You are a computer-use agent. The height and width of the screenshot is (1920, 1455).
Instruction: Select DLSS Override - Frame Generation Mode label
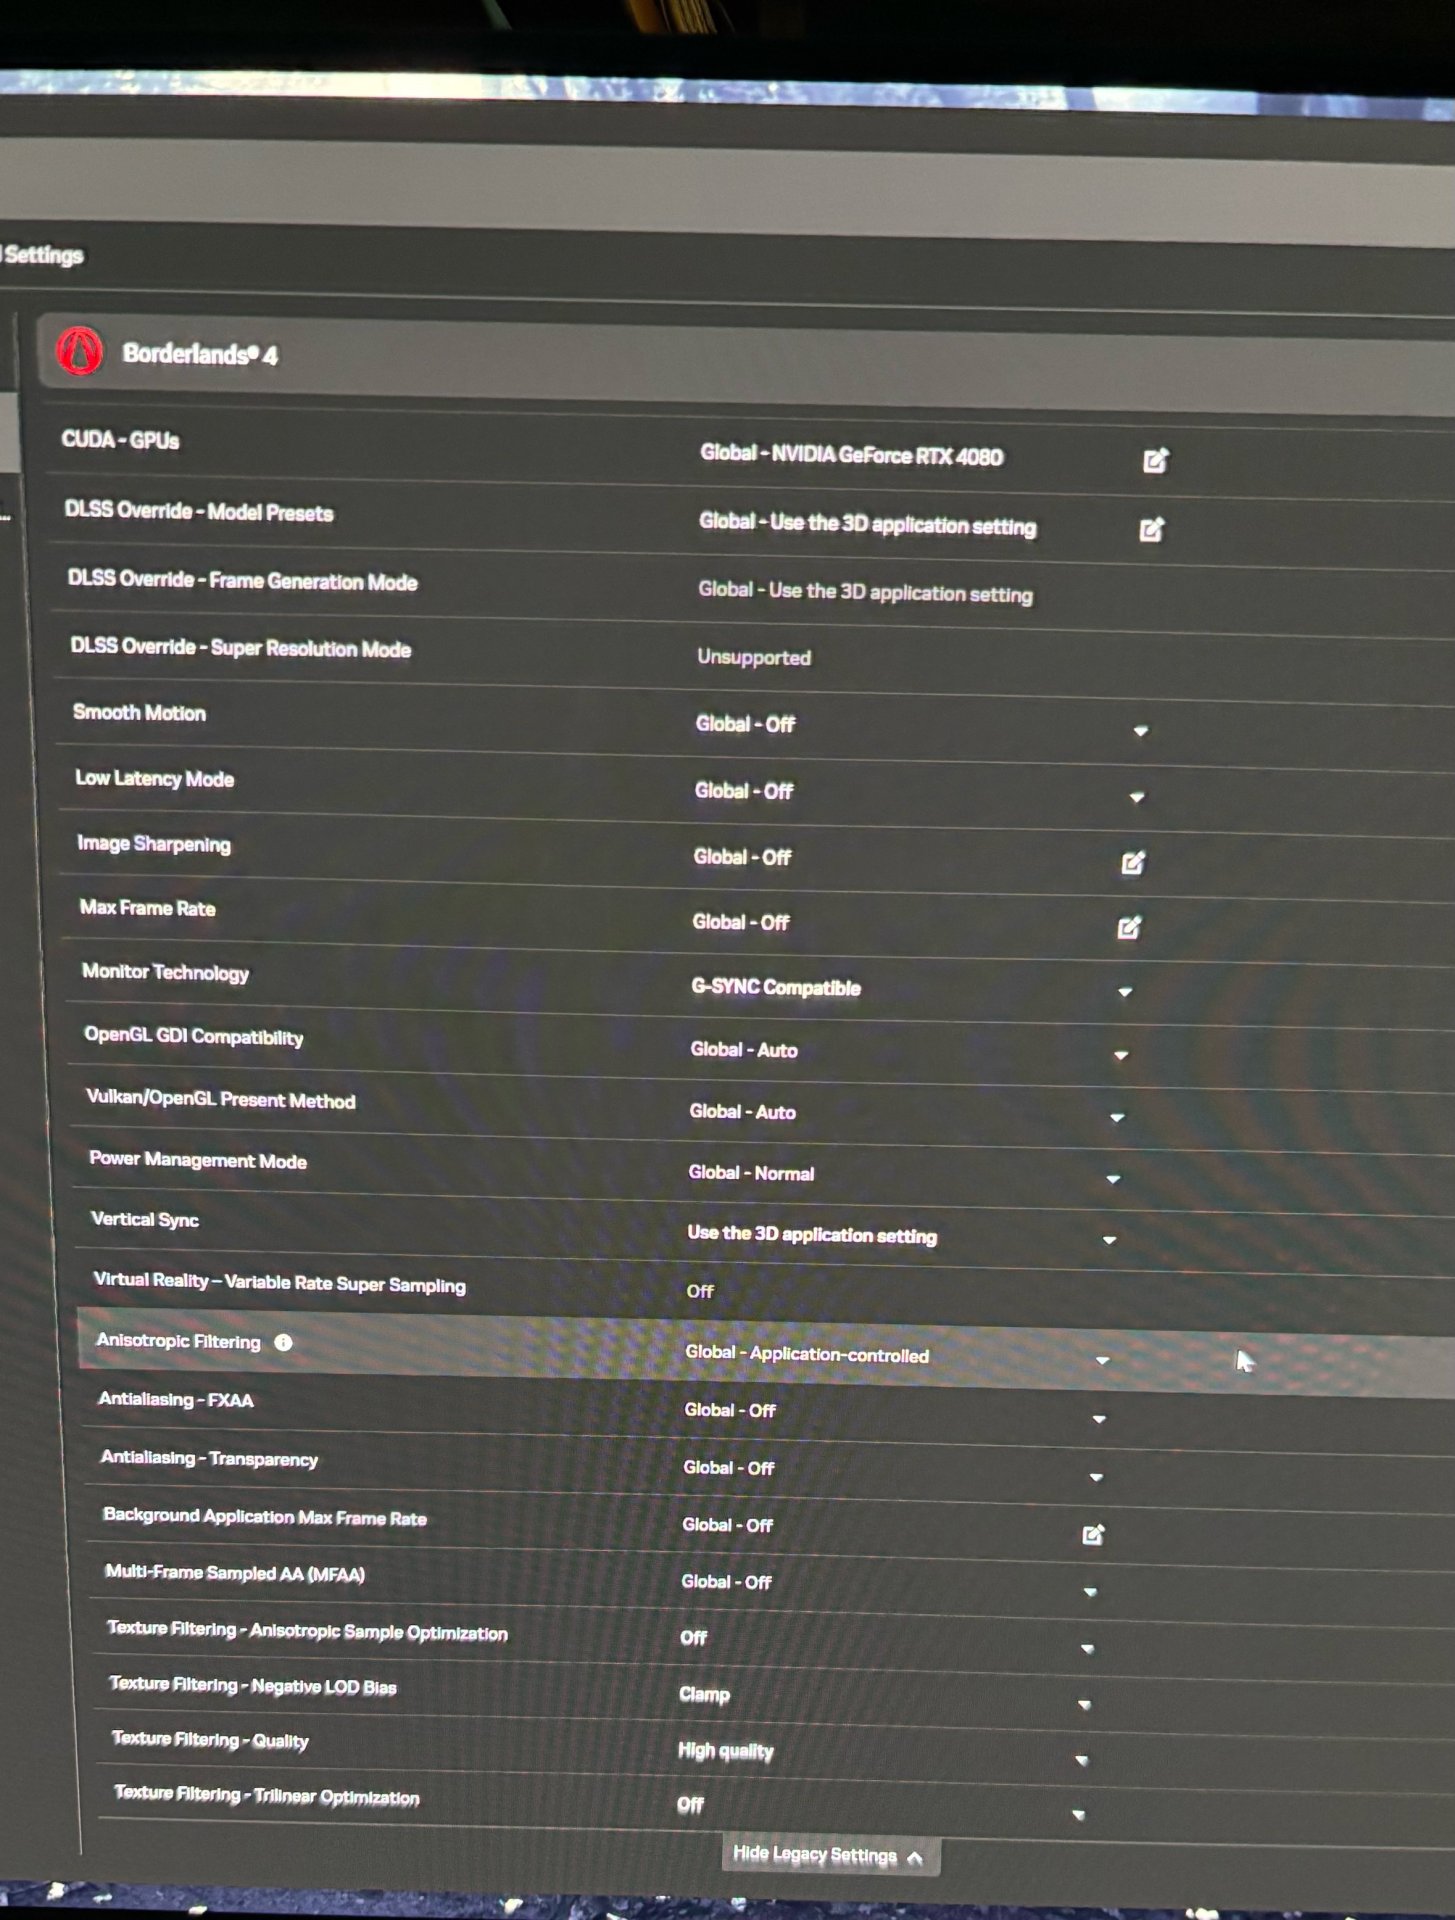point(242,580)
